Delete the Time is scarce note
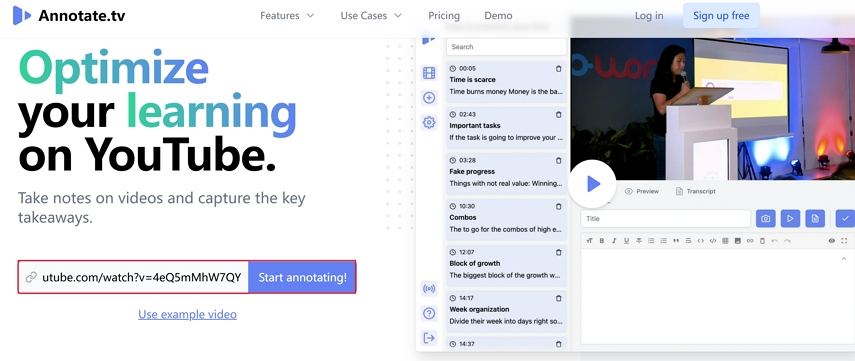The width and height of the screenshot is (855, 361). click(558, 69)
